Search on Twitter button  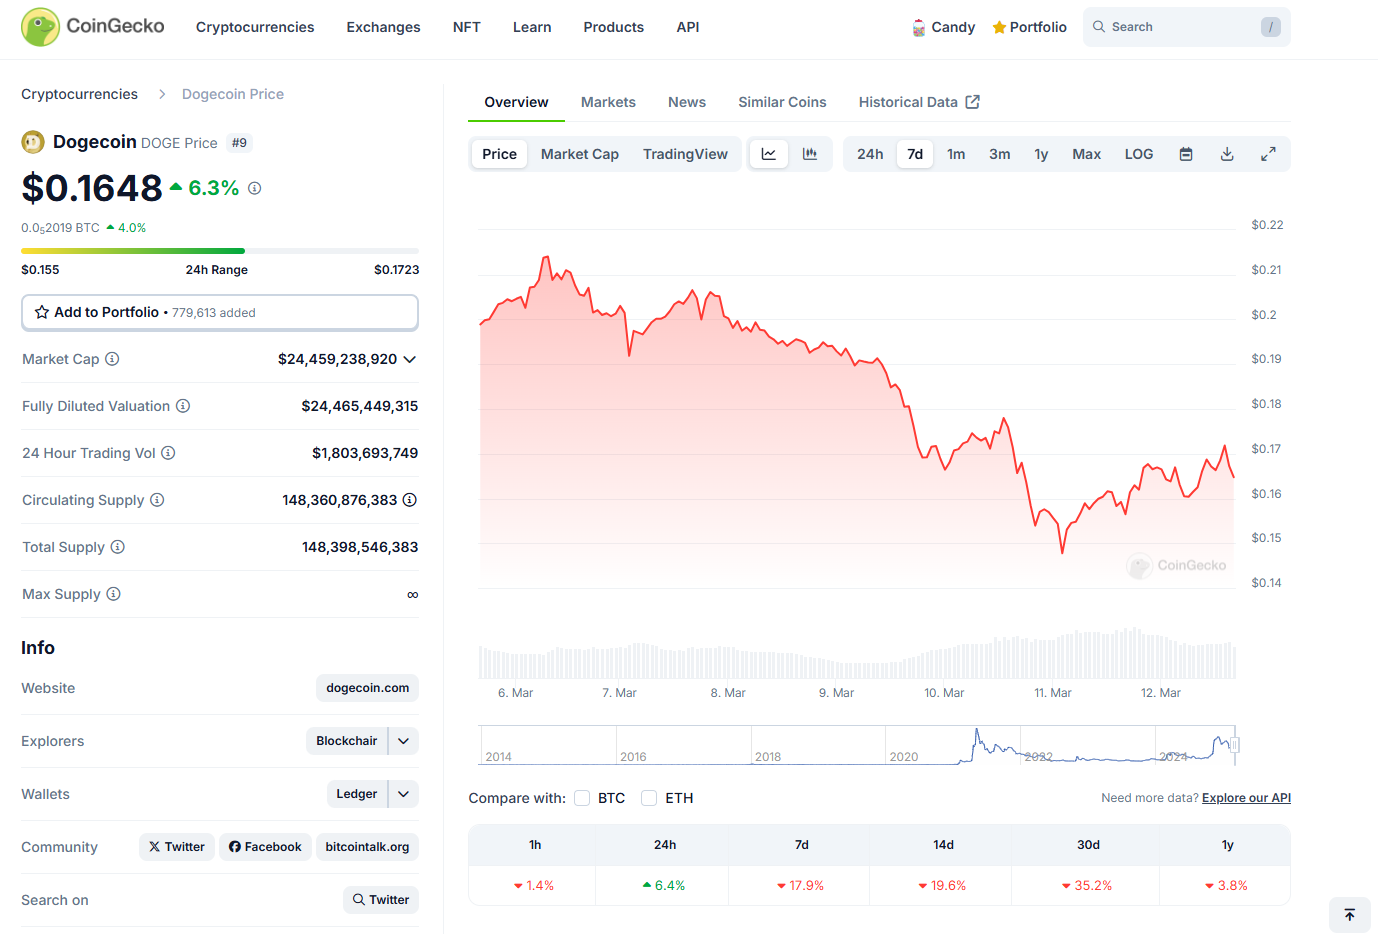coord(381,900)
